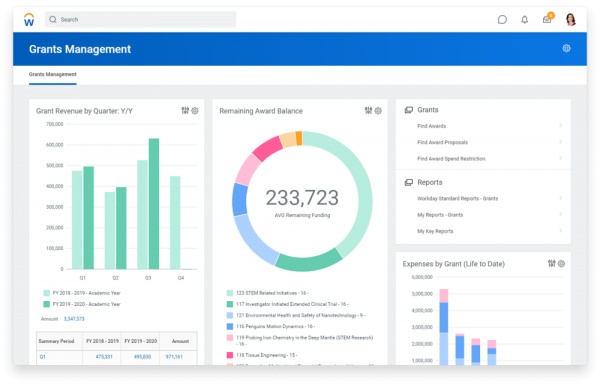Click the Remaining Award Balance title

pos(261,111)
